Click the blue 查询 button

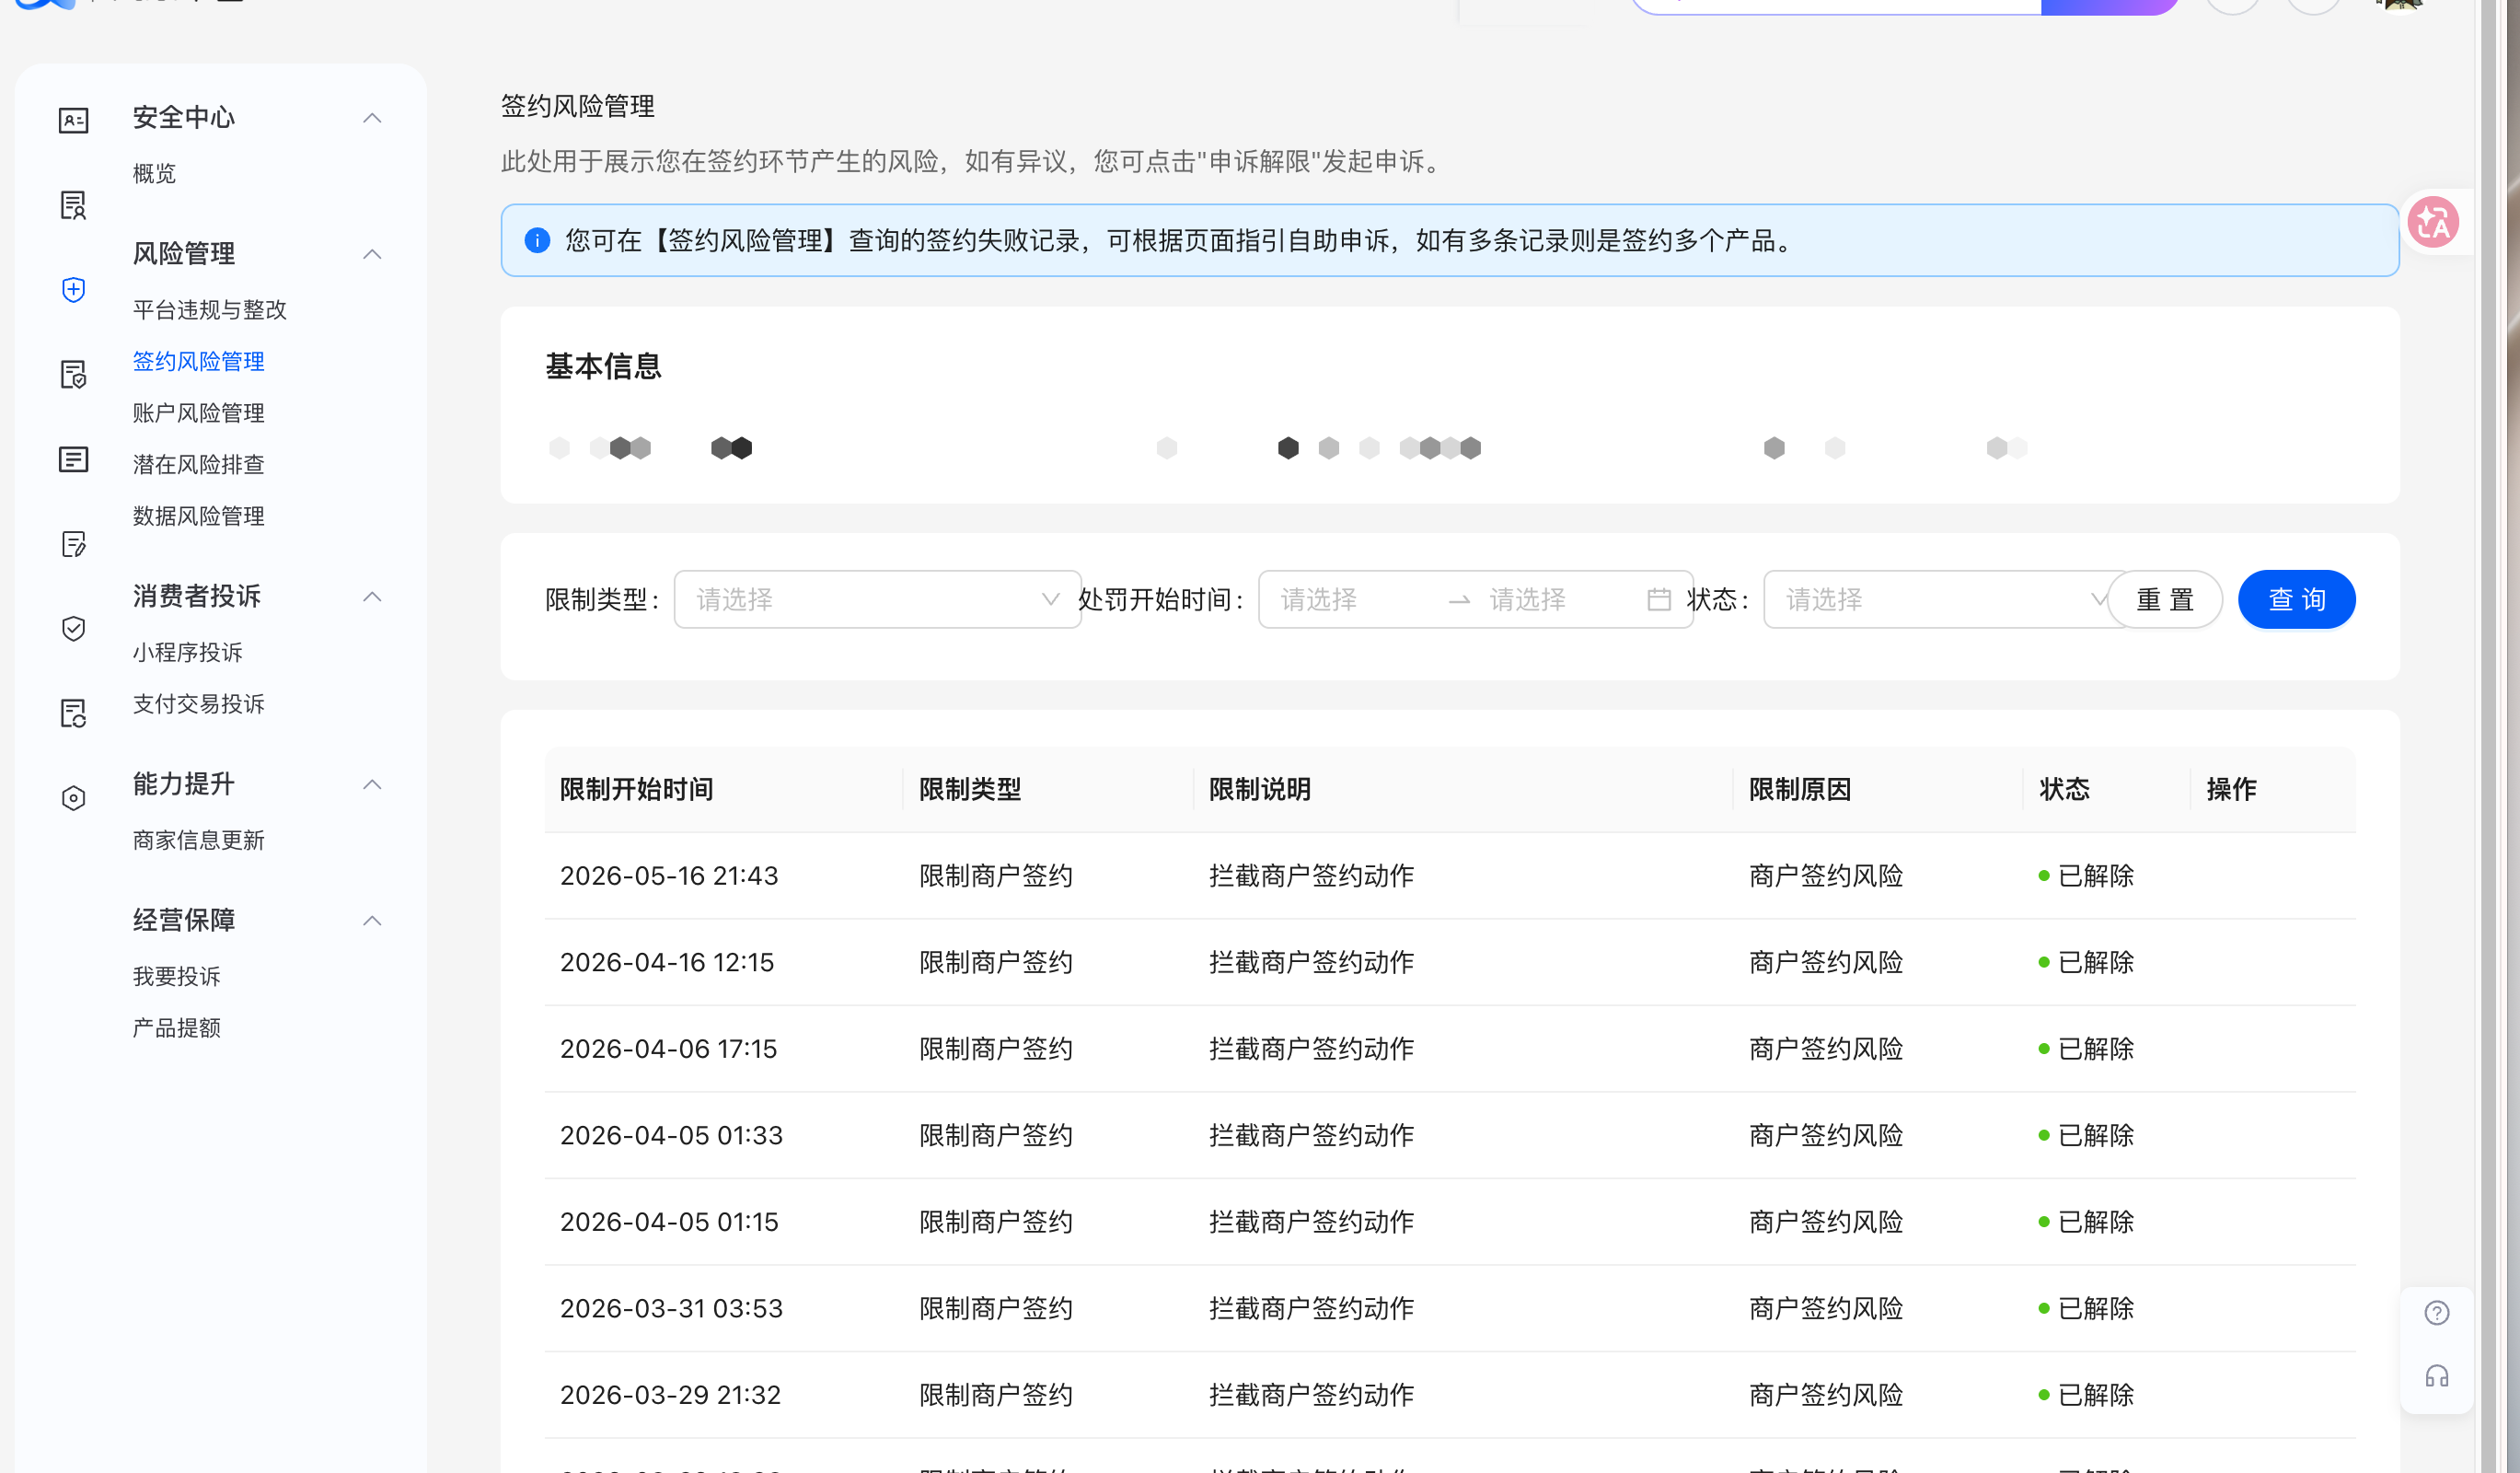click(x=2297, y=599)
